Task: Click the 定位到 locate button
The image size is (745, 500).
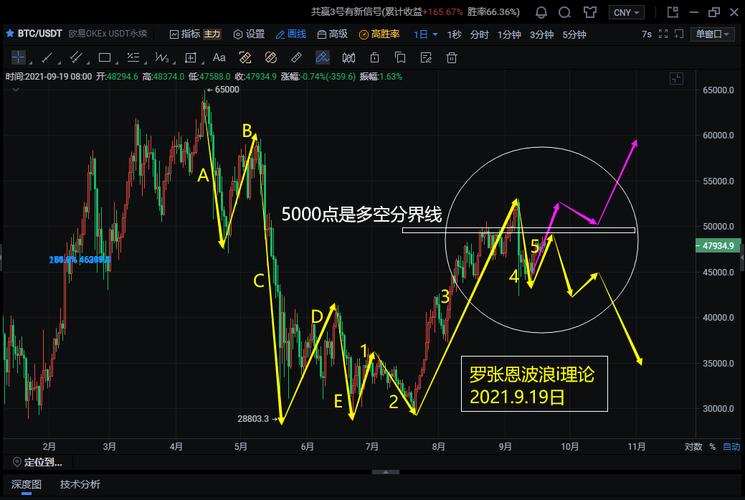Action: click(x=41, y=462)
